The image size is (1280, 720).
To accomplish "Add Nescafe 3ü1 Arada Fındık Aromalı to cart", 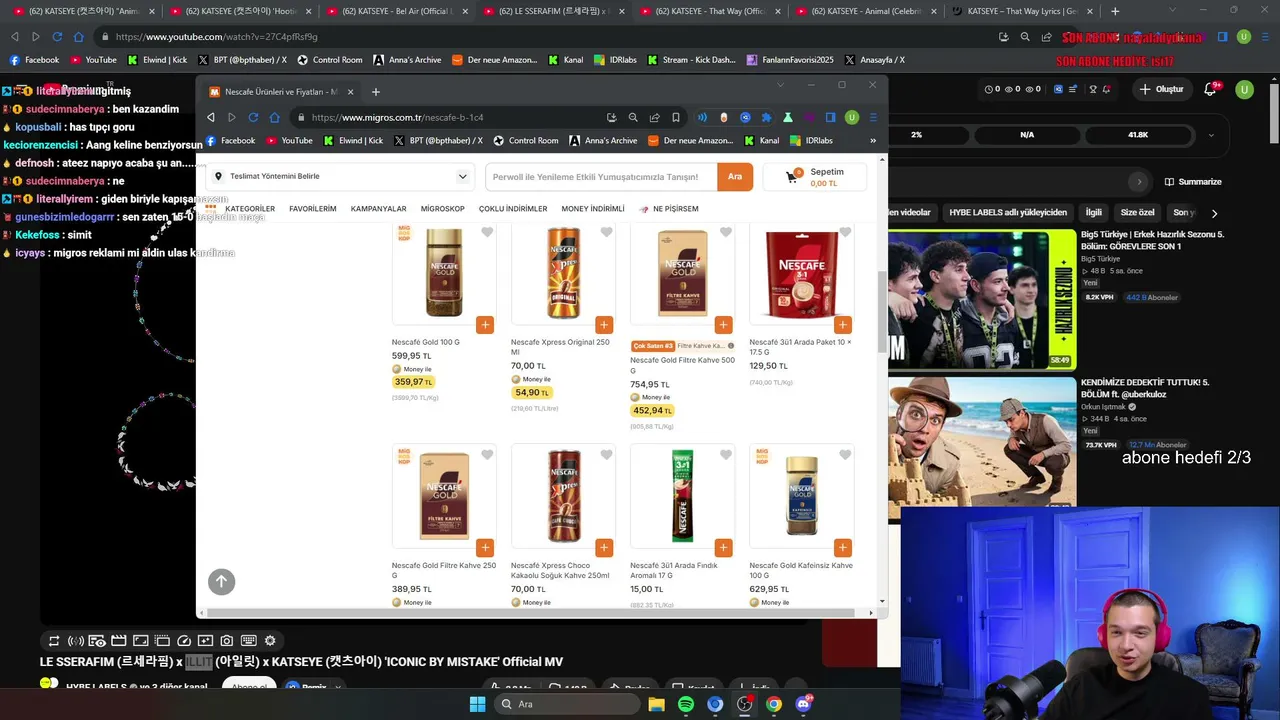I will pyautogui.click(x=723, y=548).
